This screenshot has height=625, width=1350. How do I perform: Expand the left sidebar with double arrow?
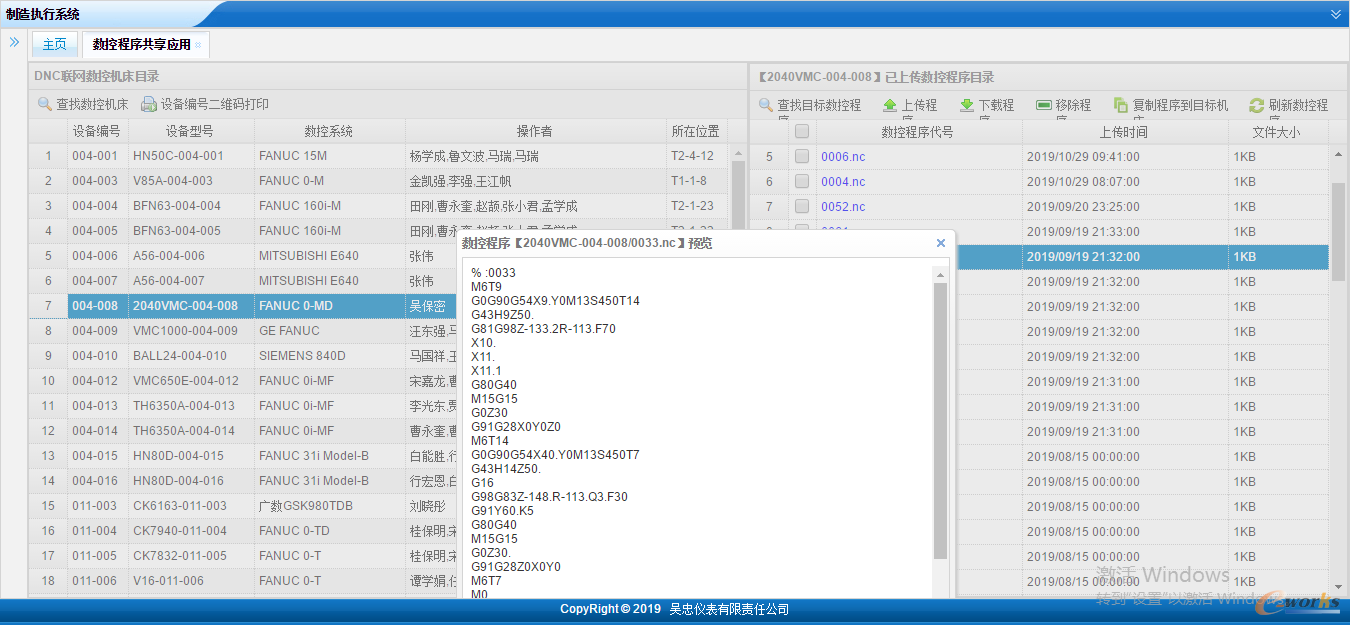click(x=15, y=42)
